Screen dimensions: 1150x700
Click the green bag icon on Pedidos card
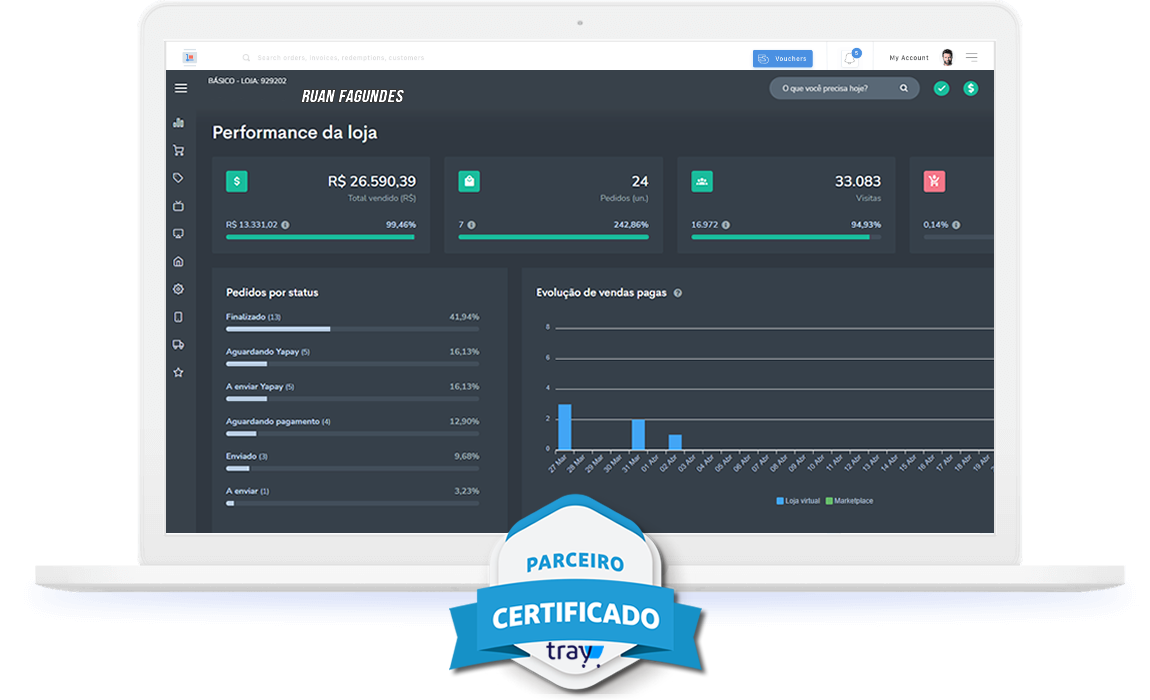coord(469,181)
